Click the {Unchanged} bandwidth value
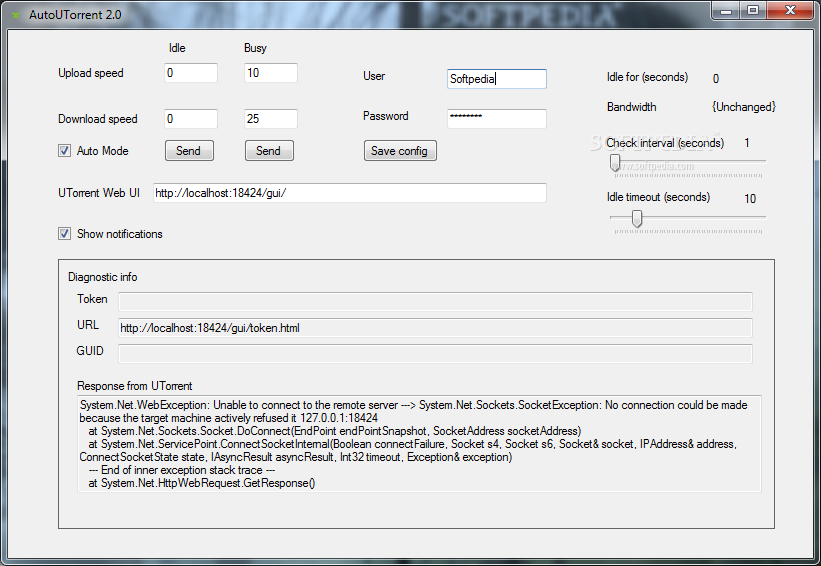 (x=744, y=107)
